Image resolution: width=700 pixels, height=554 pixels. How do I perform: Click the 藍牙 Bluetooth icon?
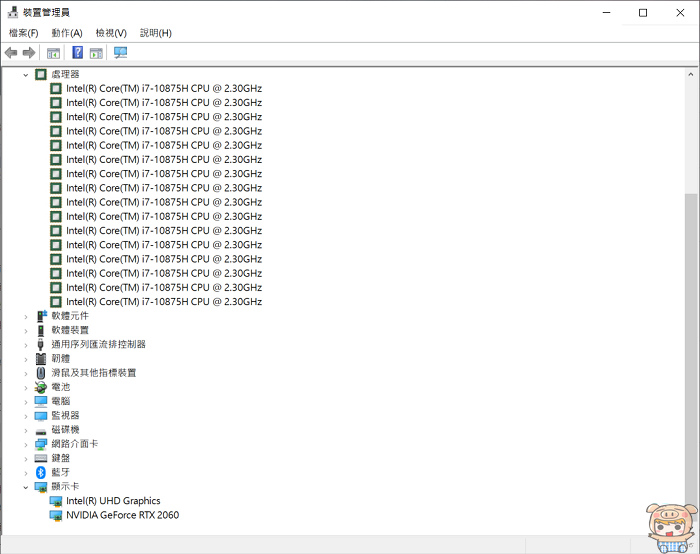click(x=41, y=472)
